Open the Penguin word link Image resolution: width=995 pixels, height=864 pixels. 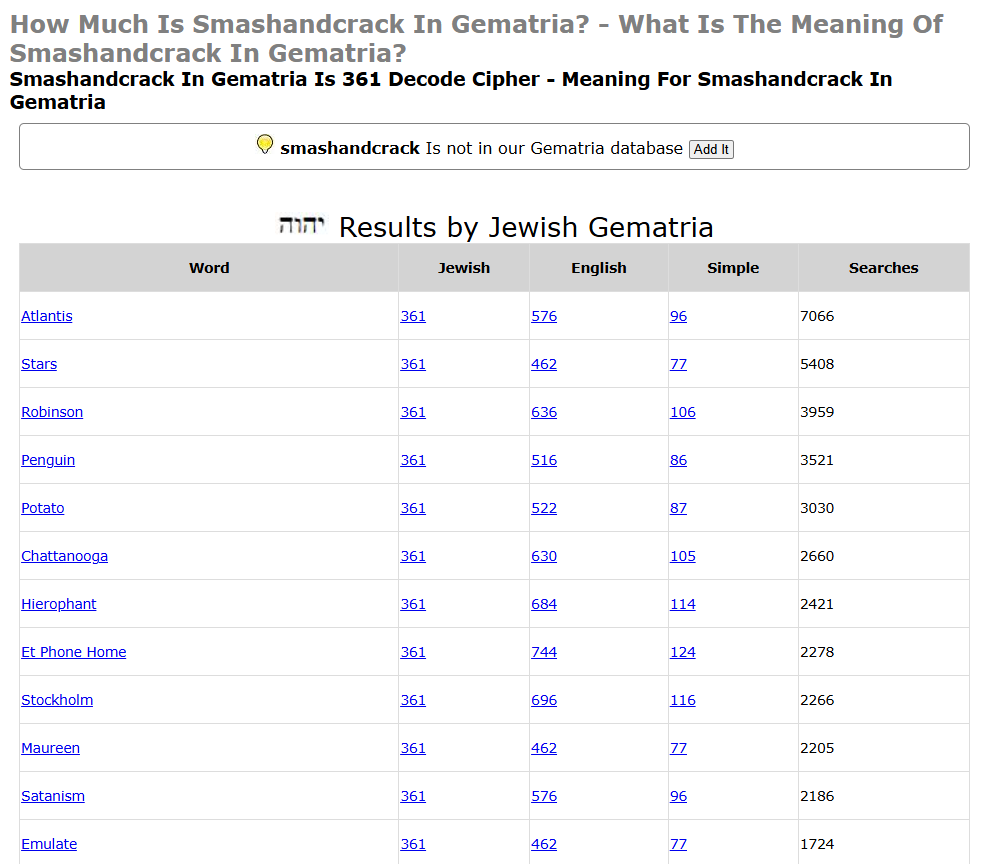48,461
